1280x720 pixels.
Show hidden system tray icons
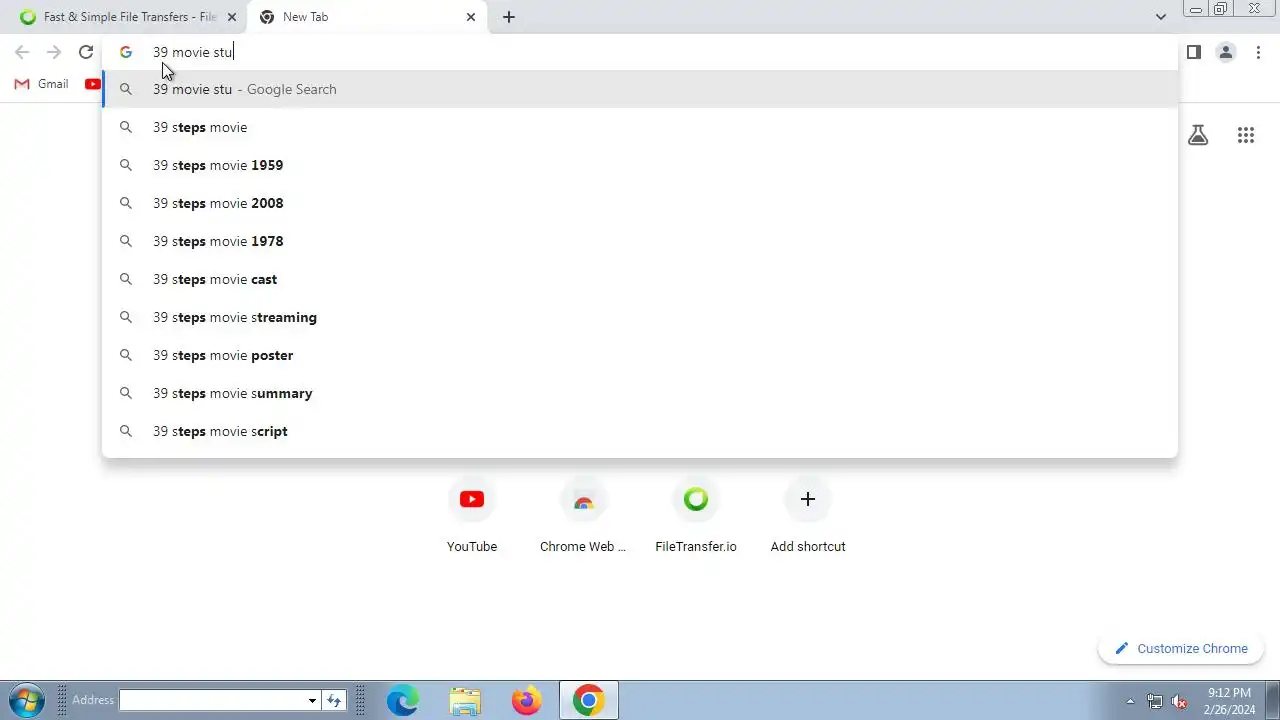coord(1130,701)
